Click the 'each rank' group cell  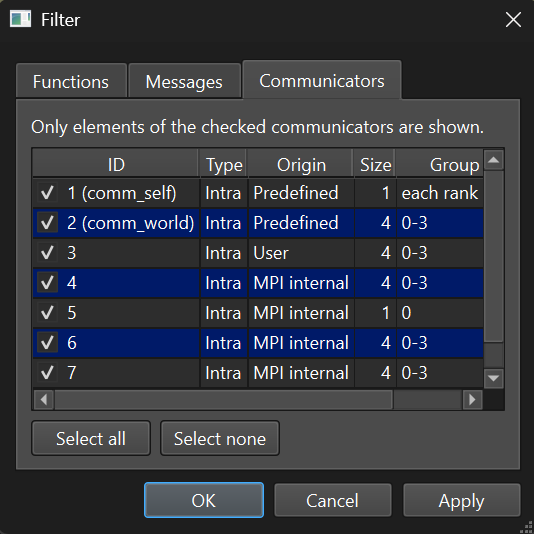coord(440,193)
